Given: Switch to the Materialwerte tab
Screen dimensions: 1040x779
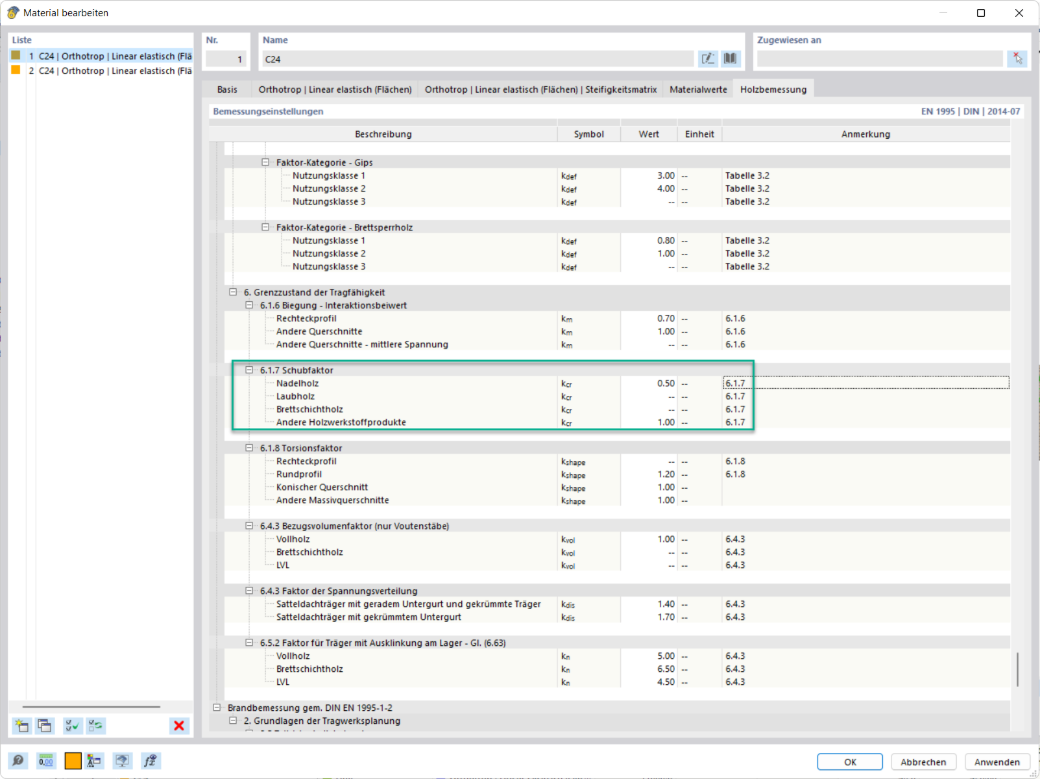Looking at the screenshot, I should click(698, 89).
